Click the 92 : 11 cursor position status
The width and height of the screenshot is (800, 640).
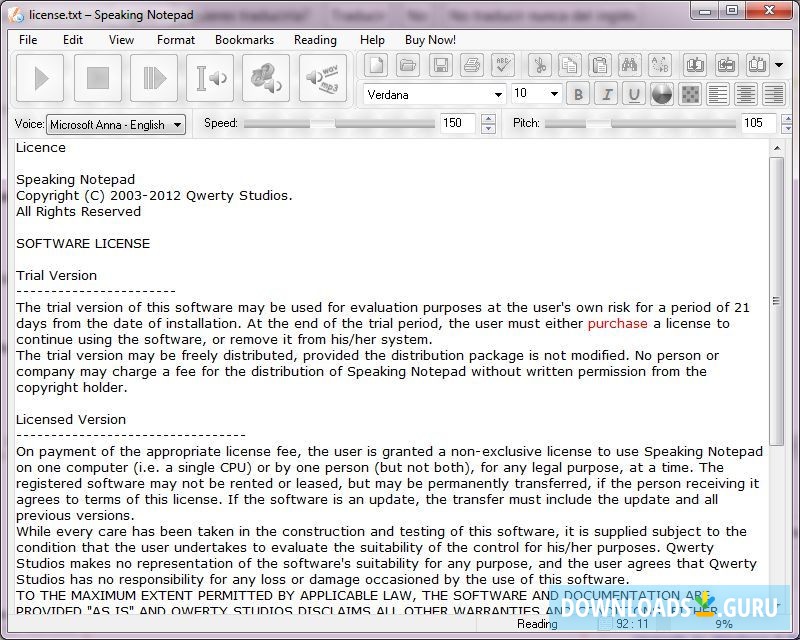[632, 624]
